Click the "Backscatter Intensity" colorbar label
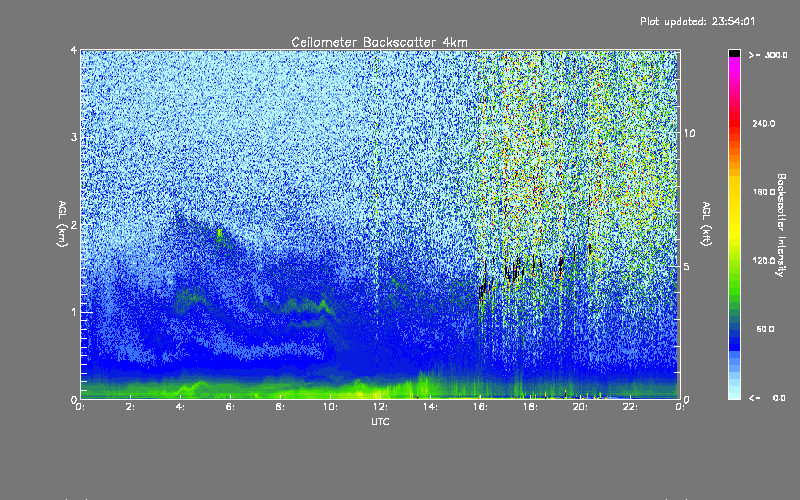Image resolution: width=800 pixels, height=500 pixels. pos(781,225)
